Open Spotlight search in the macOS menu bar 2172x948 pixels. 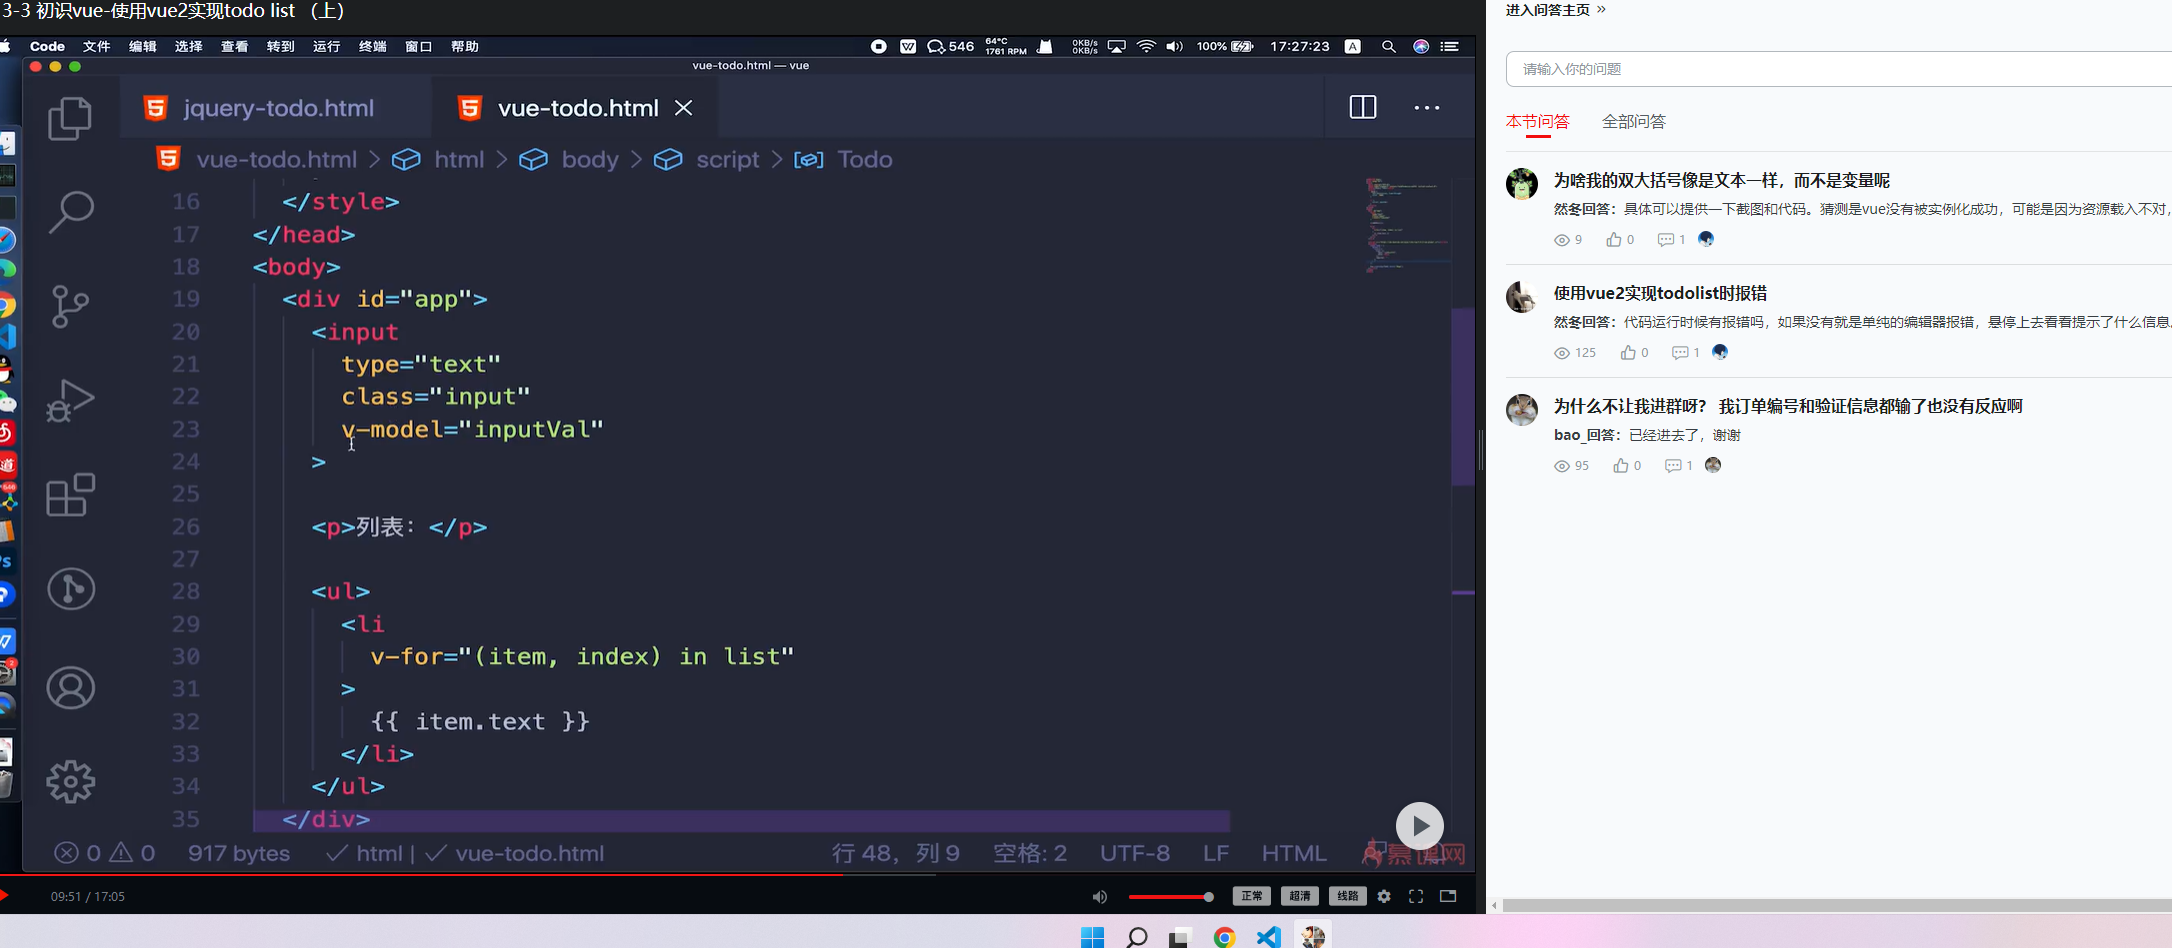1388,46
